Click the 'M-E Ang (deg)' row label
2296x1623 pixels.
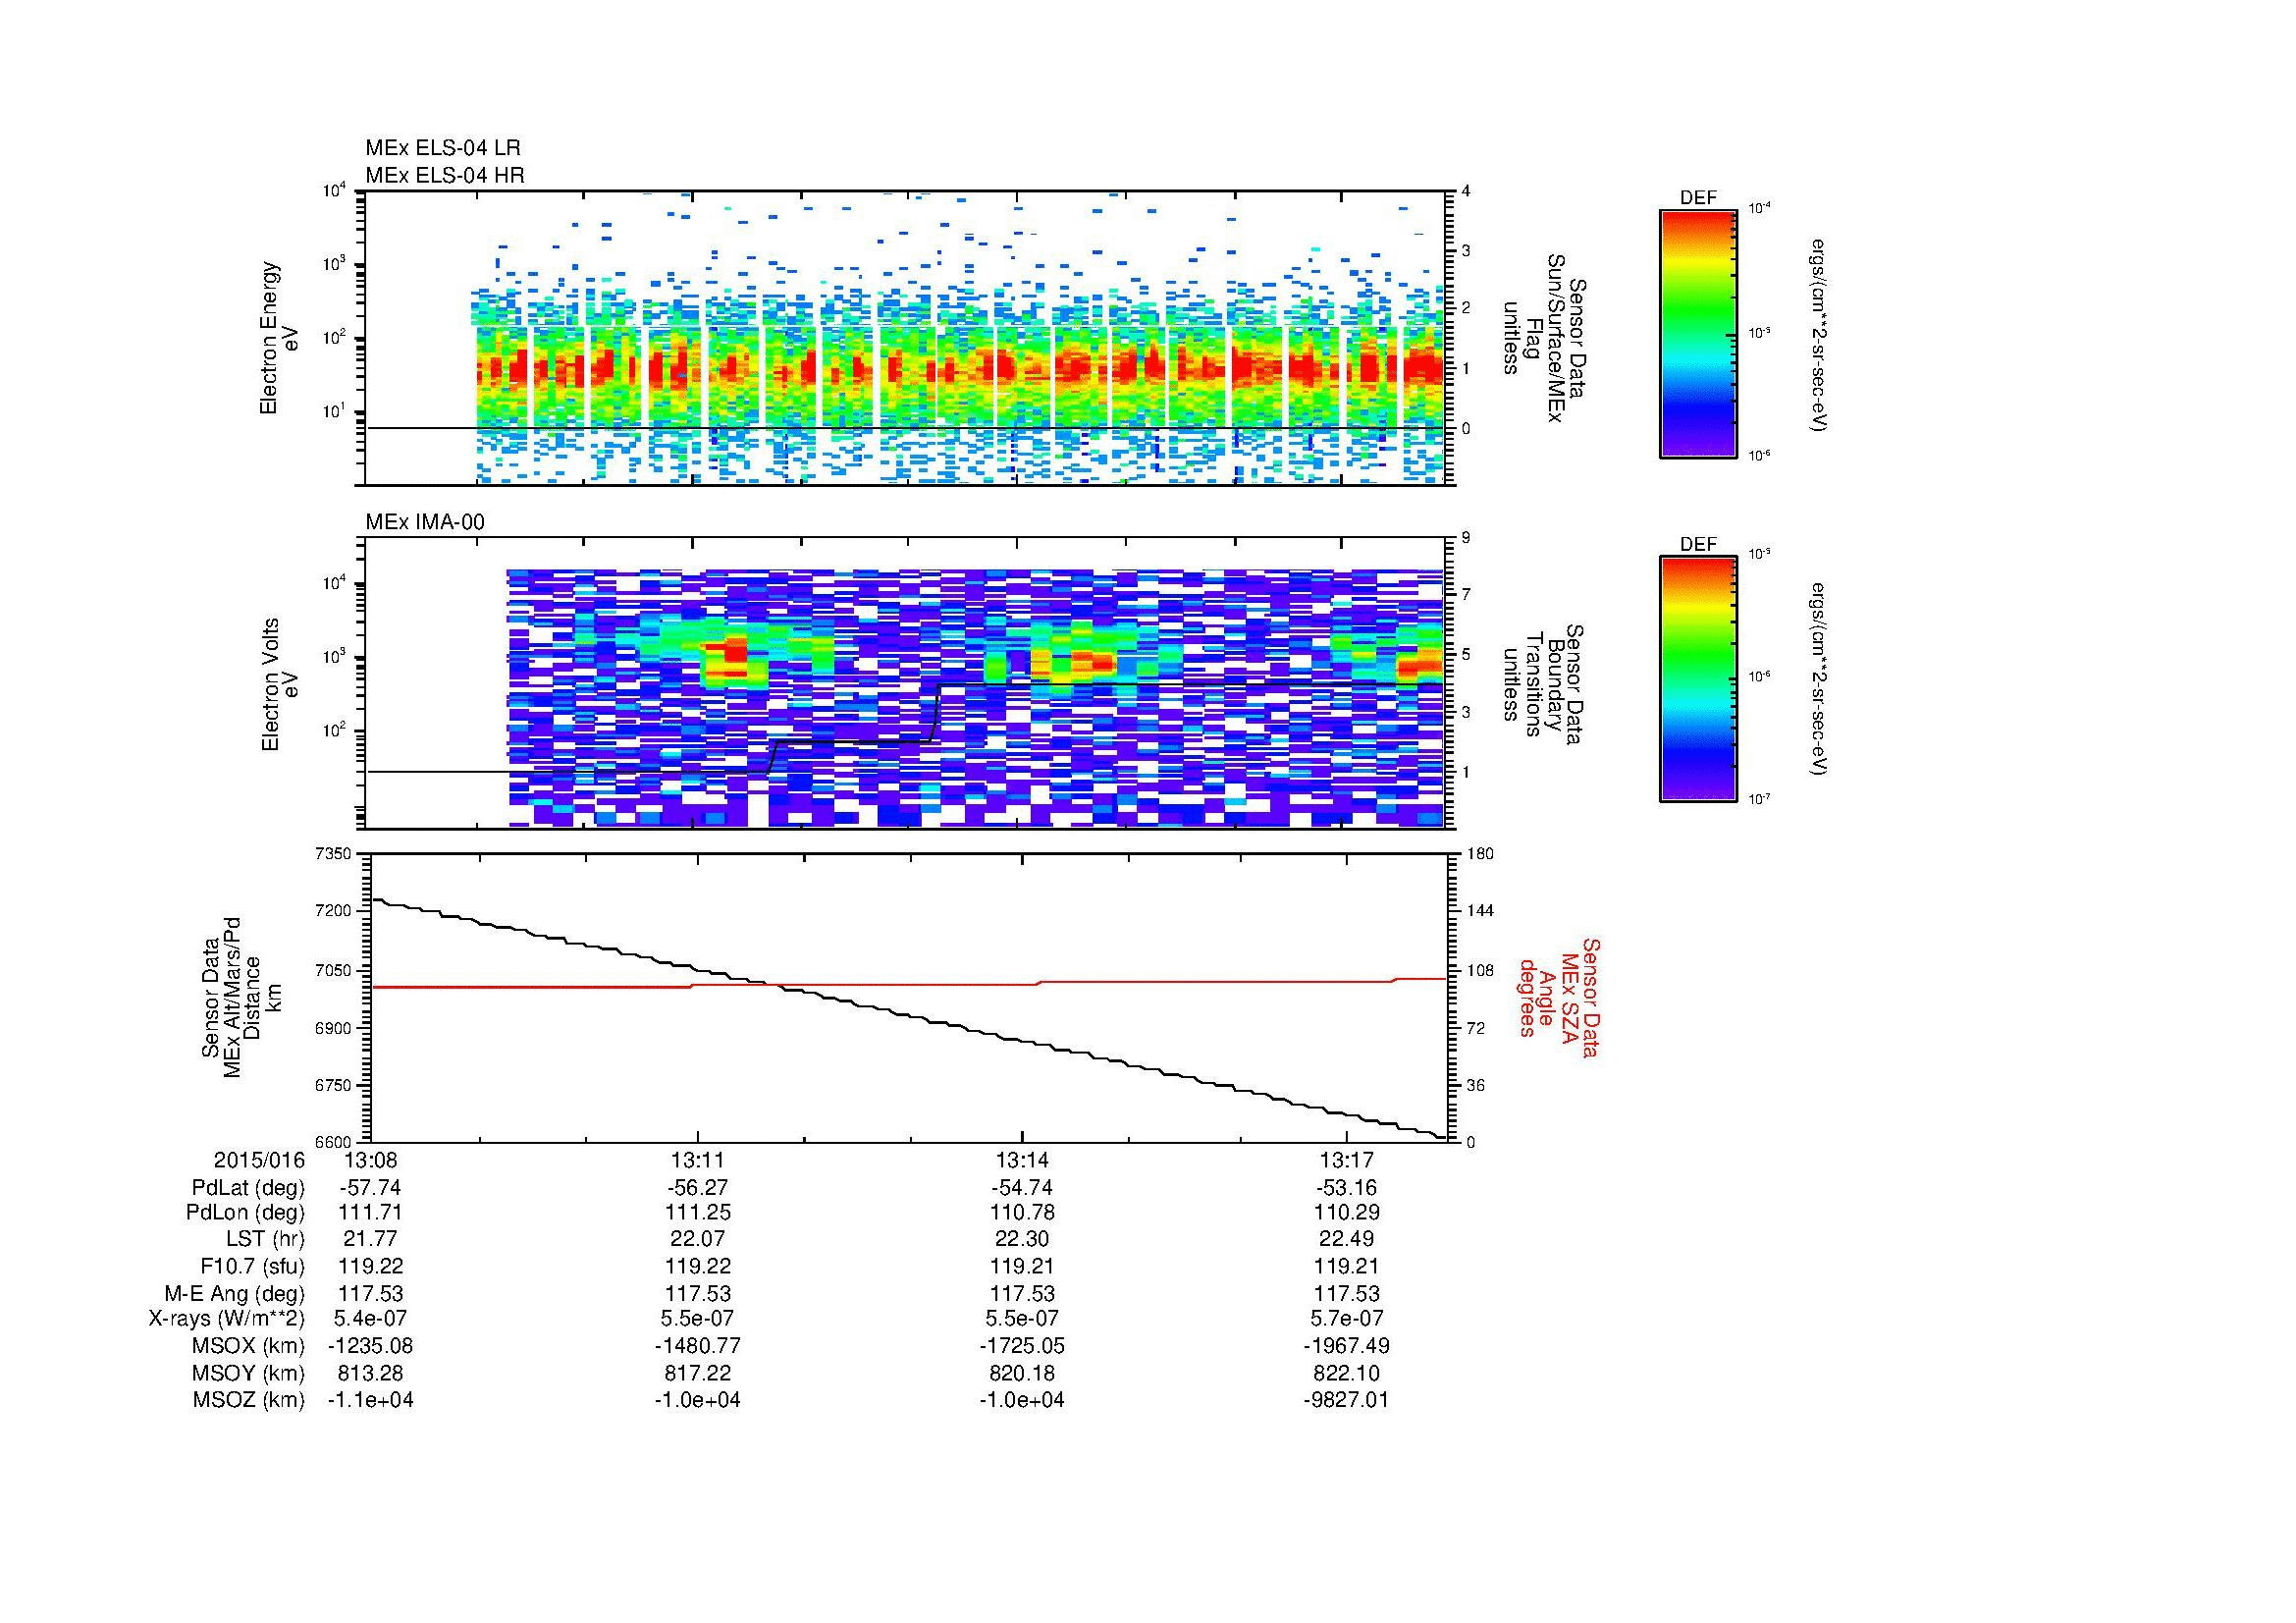pos(237,1294)
